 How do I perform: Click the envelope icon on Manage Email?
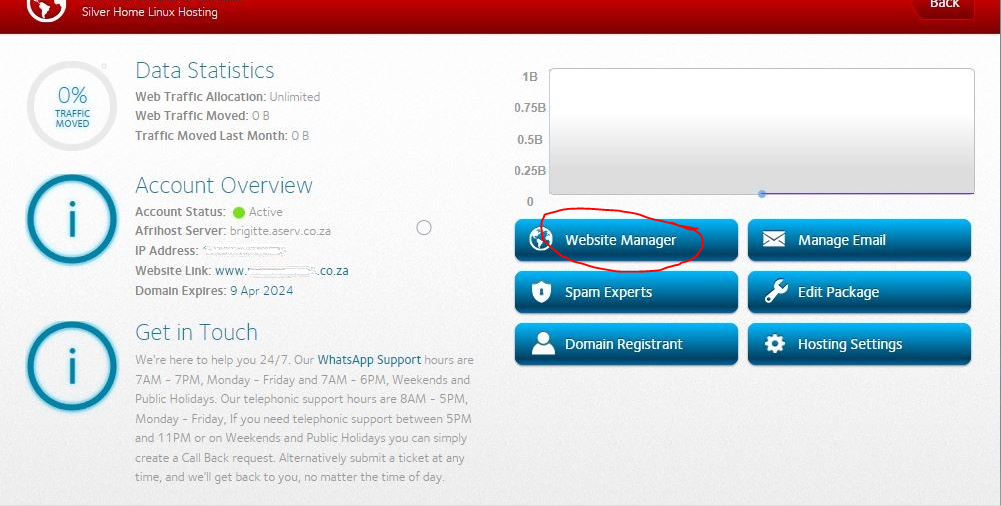774,240
